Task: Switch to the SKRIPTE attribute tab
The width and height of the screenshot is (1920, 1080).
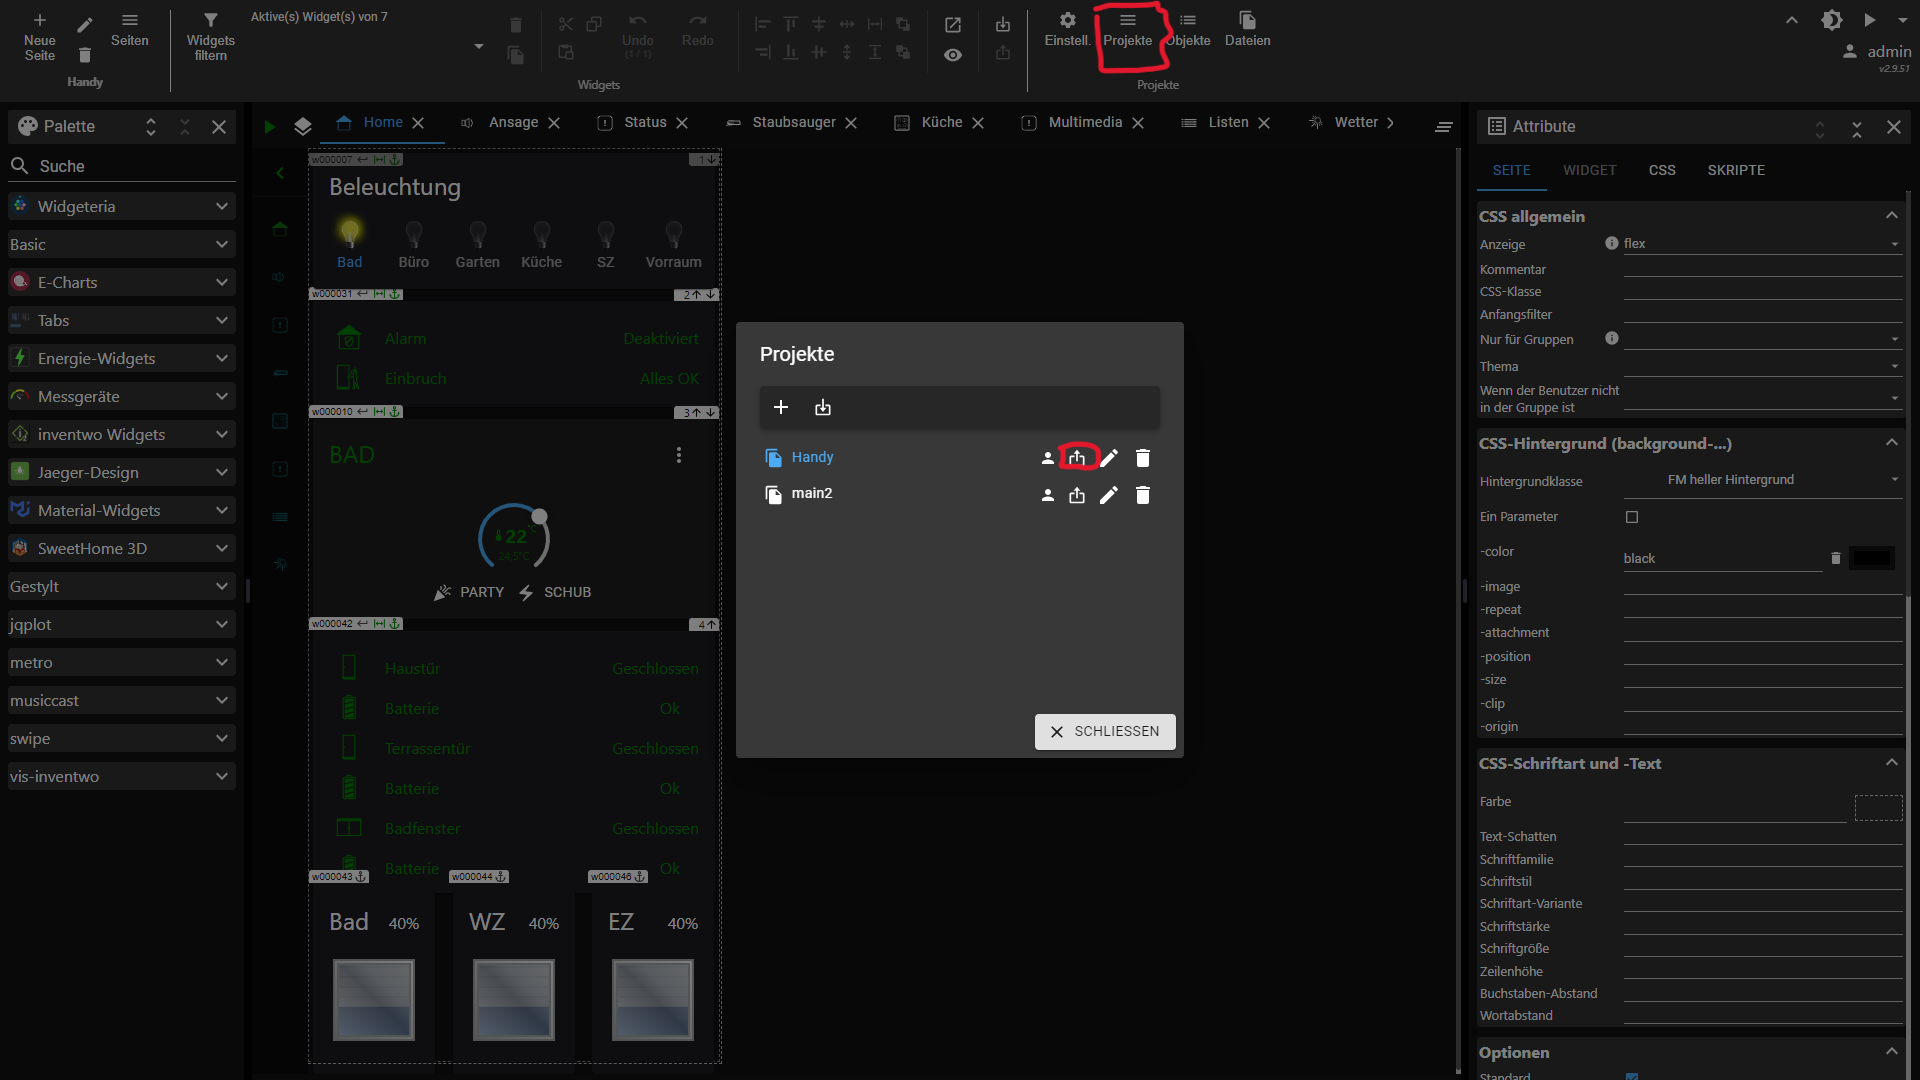Action: click(x=1736, y=170)
